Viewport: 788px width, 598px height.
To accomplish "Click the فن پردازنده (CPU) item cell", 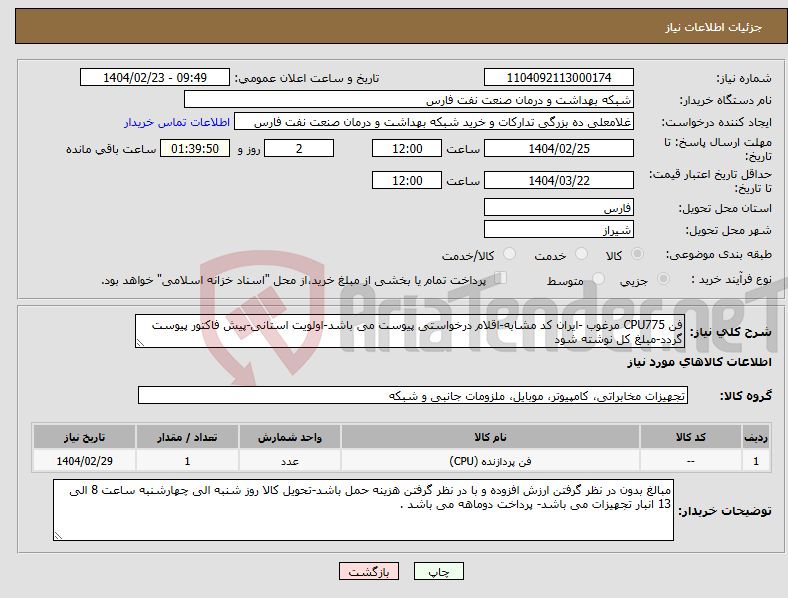I will point(490,461).
